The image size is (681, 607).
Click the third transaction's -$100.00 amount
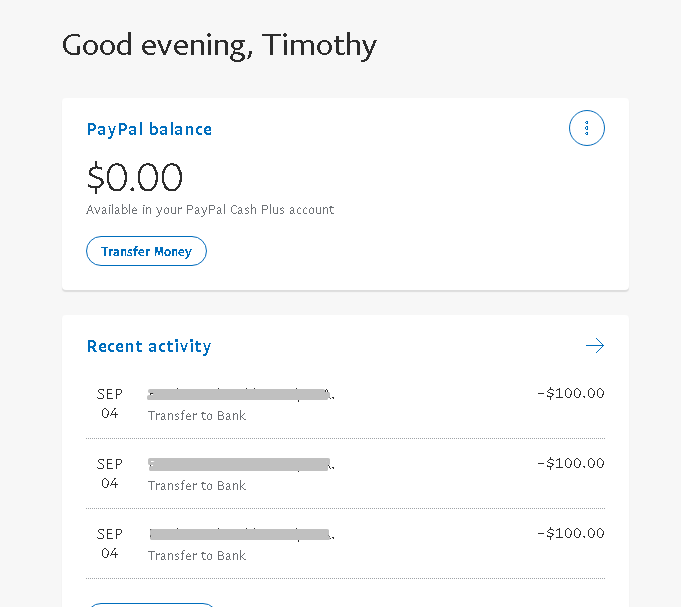pos(570,533)
